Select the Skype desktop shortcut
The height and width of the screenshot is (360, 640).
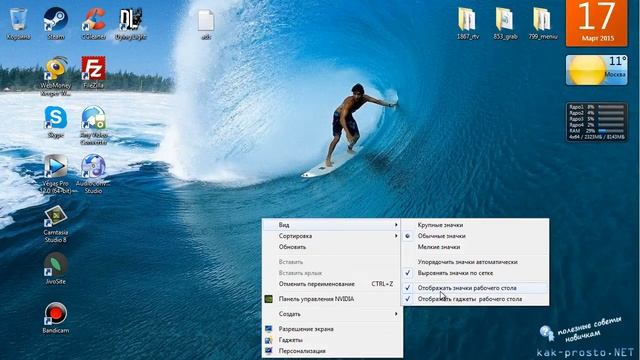(x=56, y=122)
